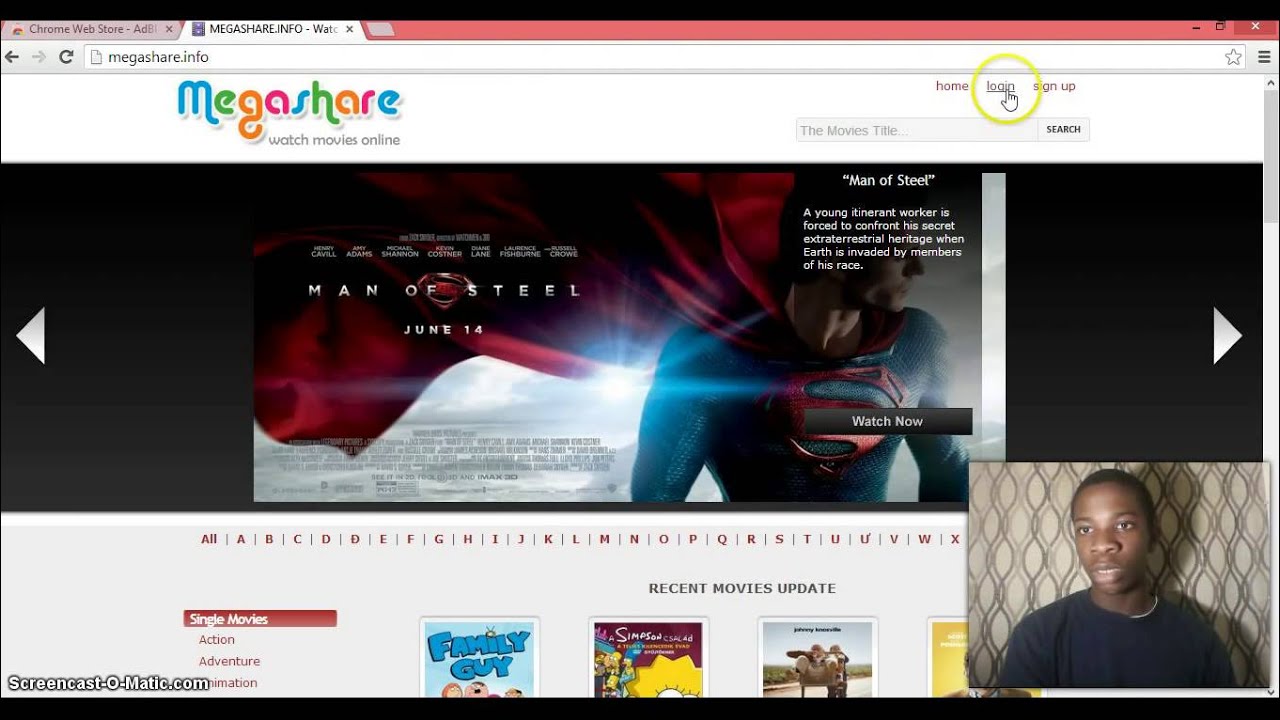The image size is (1280, 720).
Task: Filter movies by letter F
Action: pyautogui.click(x=410, y=539)
